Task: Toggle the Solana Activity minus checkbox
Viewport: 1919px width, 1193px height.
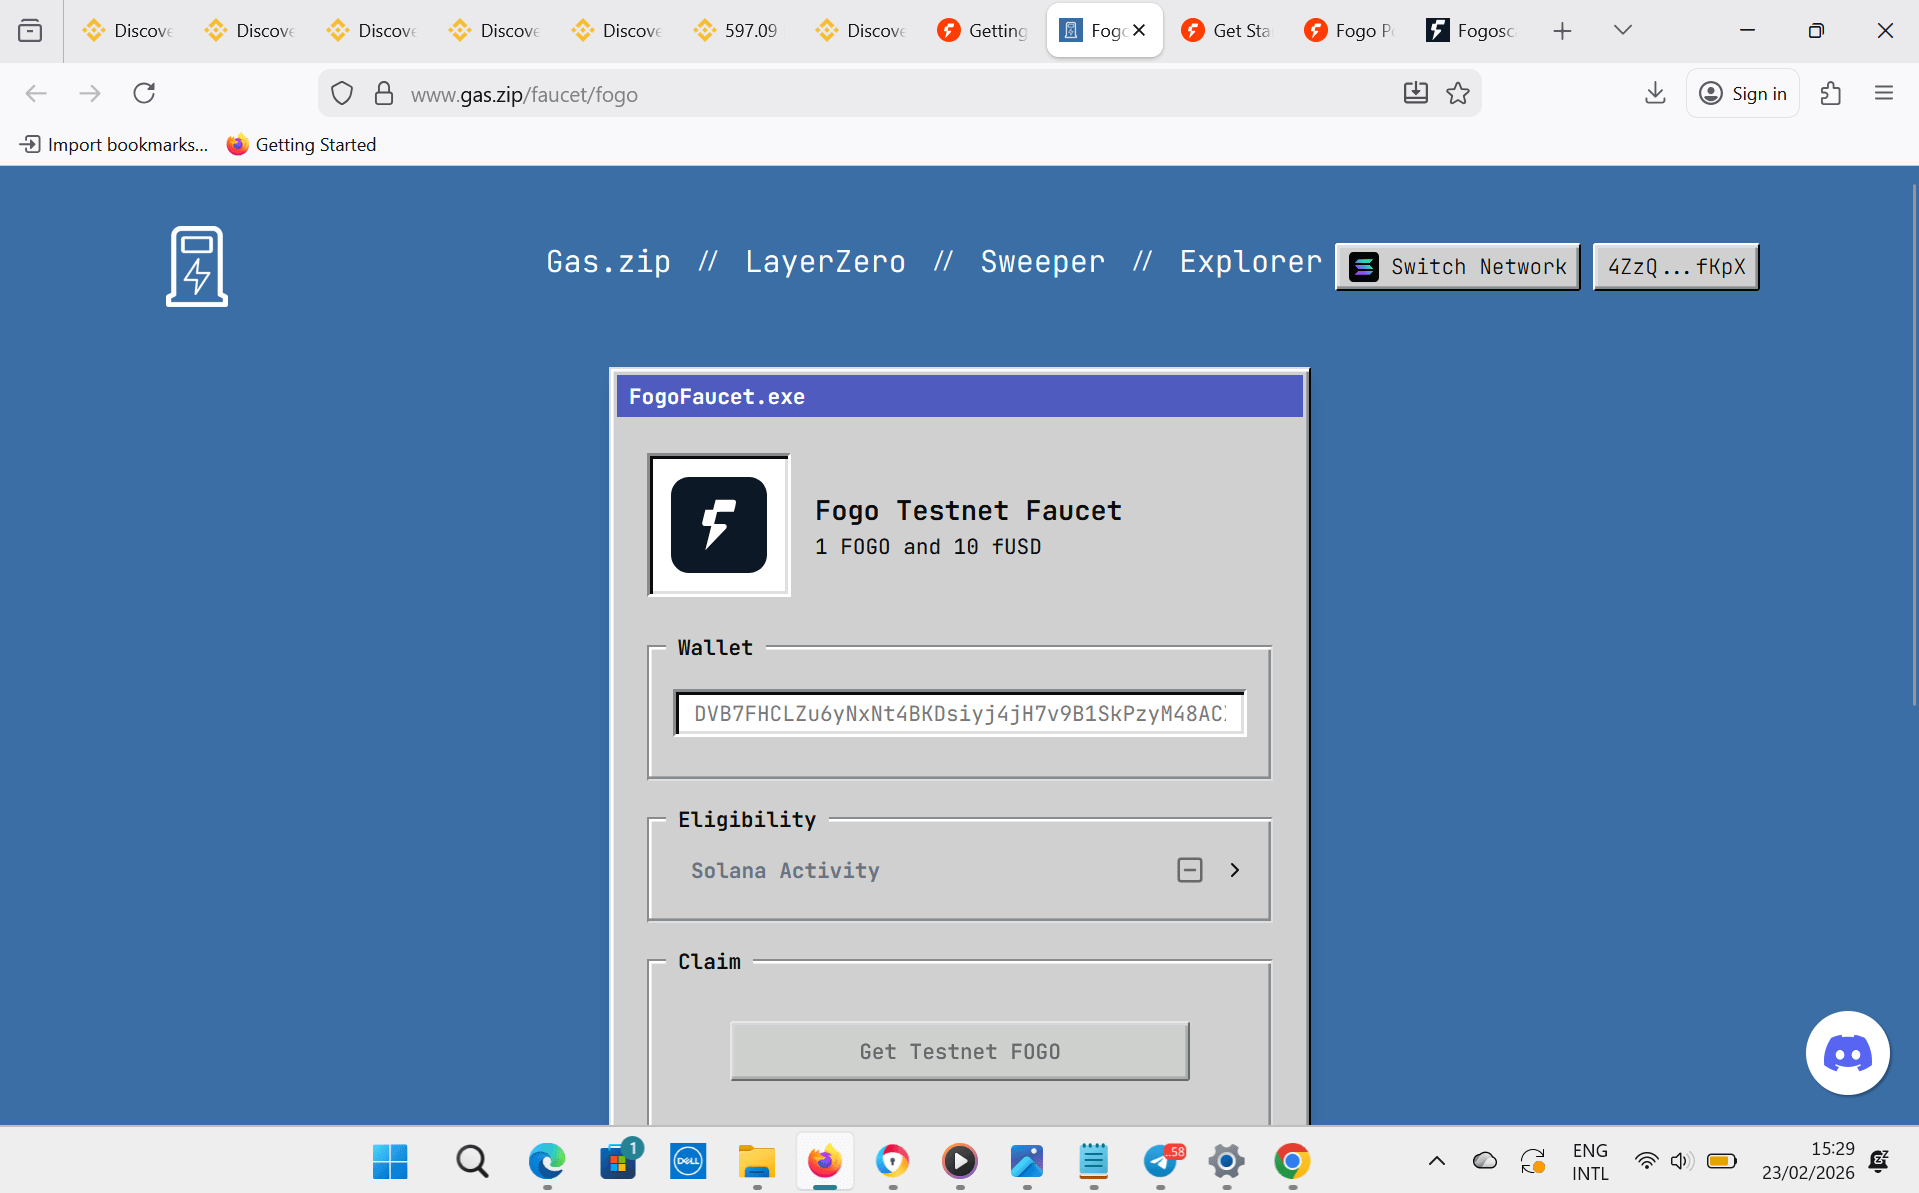Action: [x=1190, y=870]
